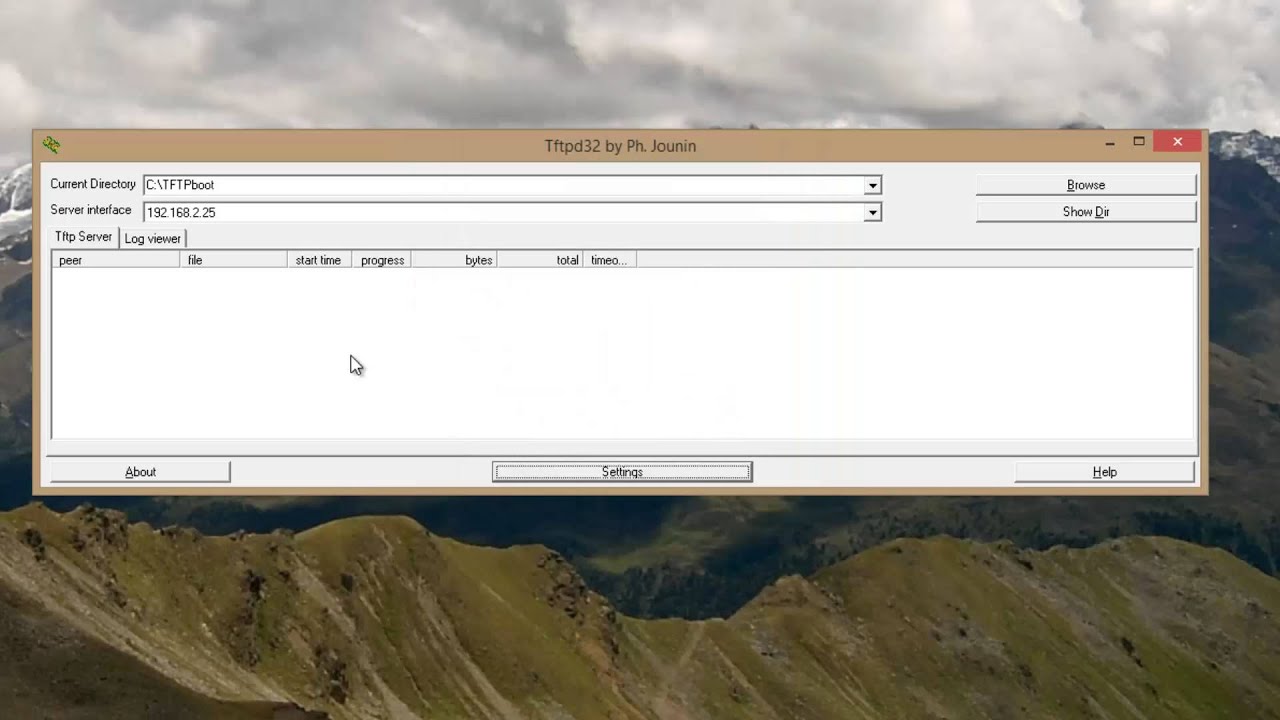This screenshot has width=1280, height=720.
Task: Maximize the Tftpd32 window
Action: tap(1138, 143)
